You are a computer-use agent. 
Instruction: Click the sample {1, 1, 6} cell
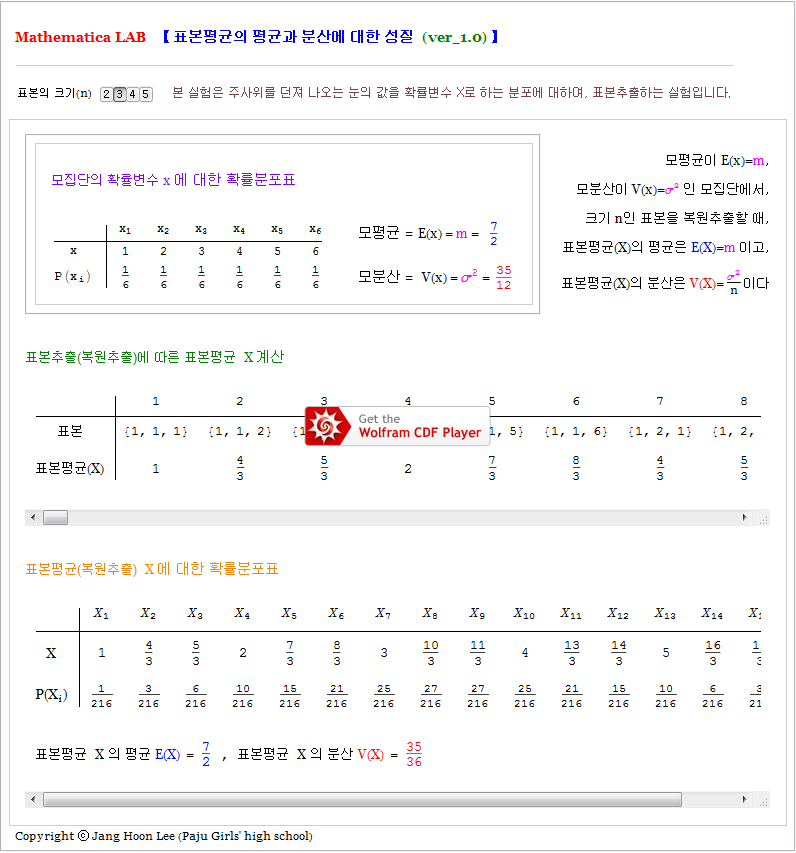click(x=576, y=431)
